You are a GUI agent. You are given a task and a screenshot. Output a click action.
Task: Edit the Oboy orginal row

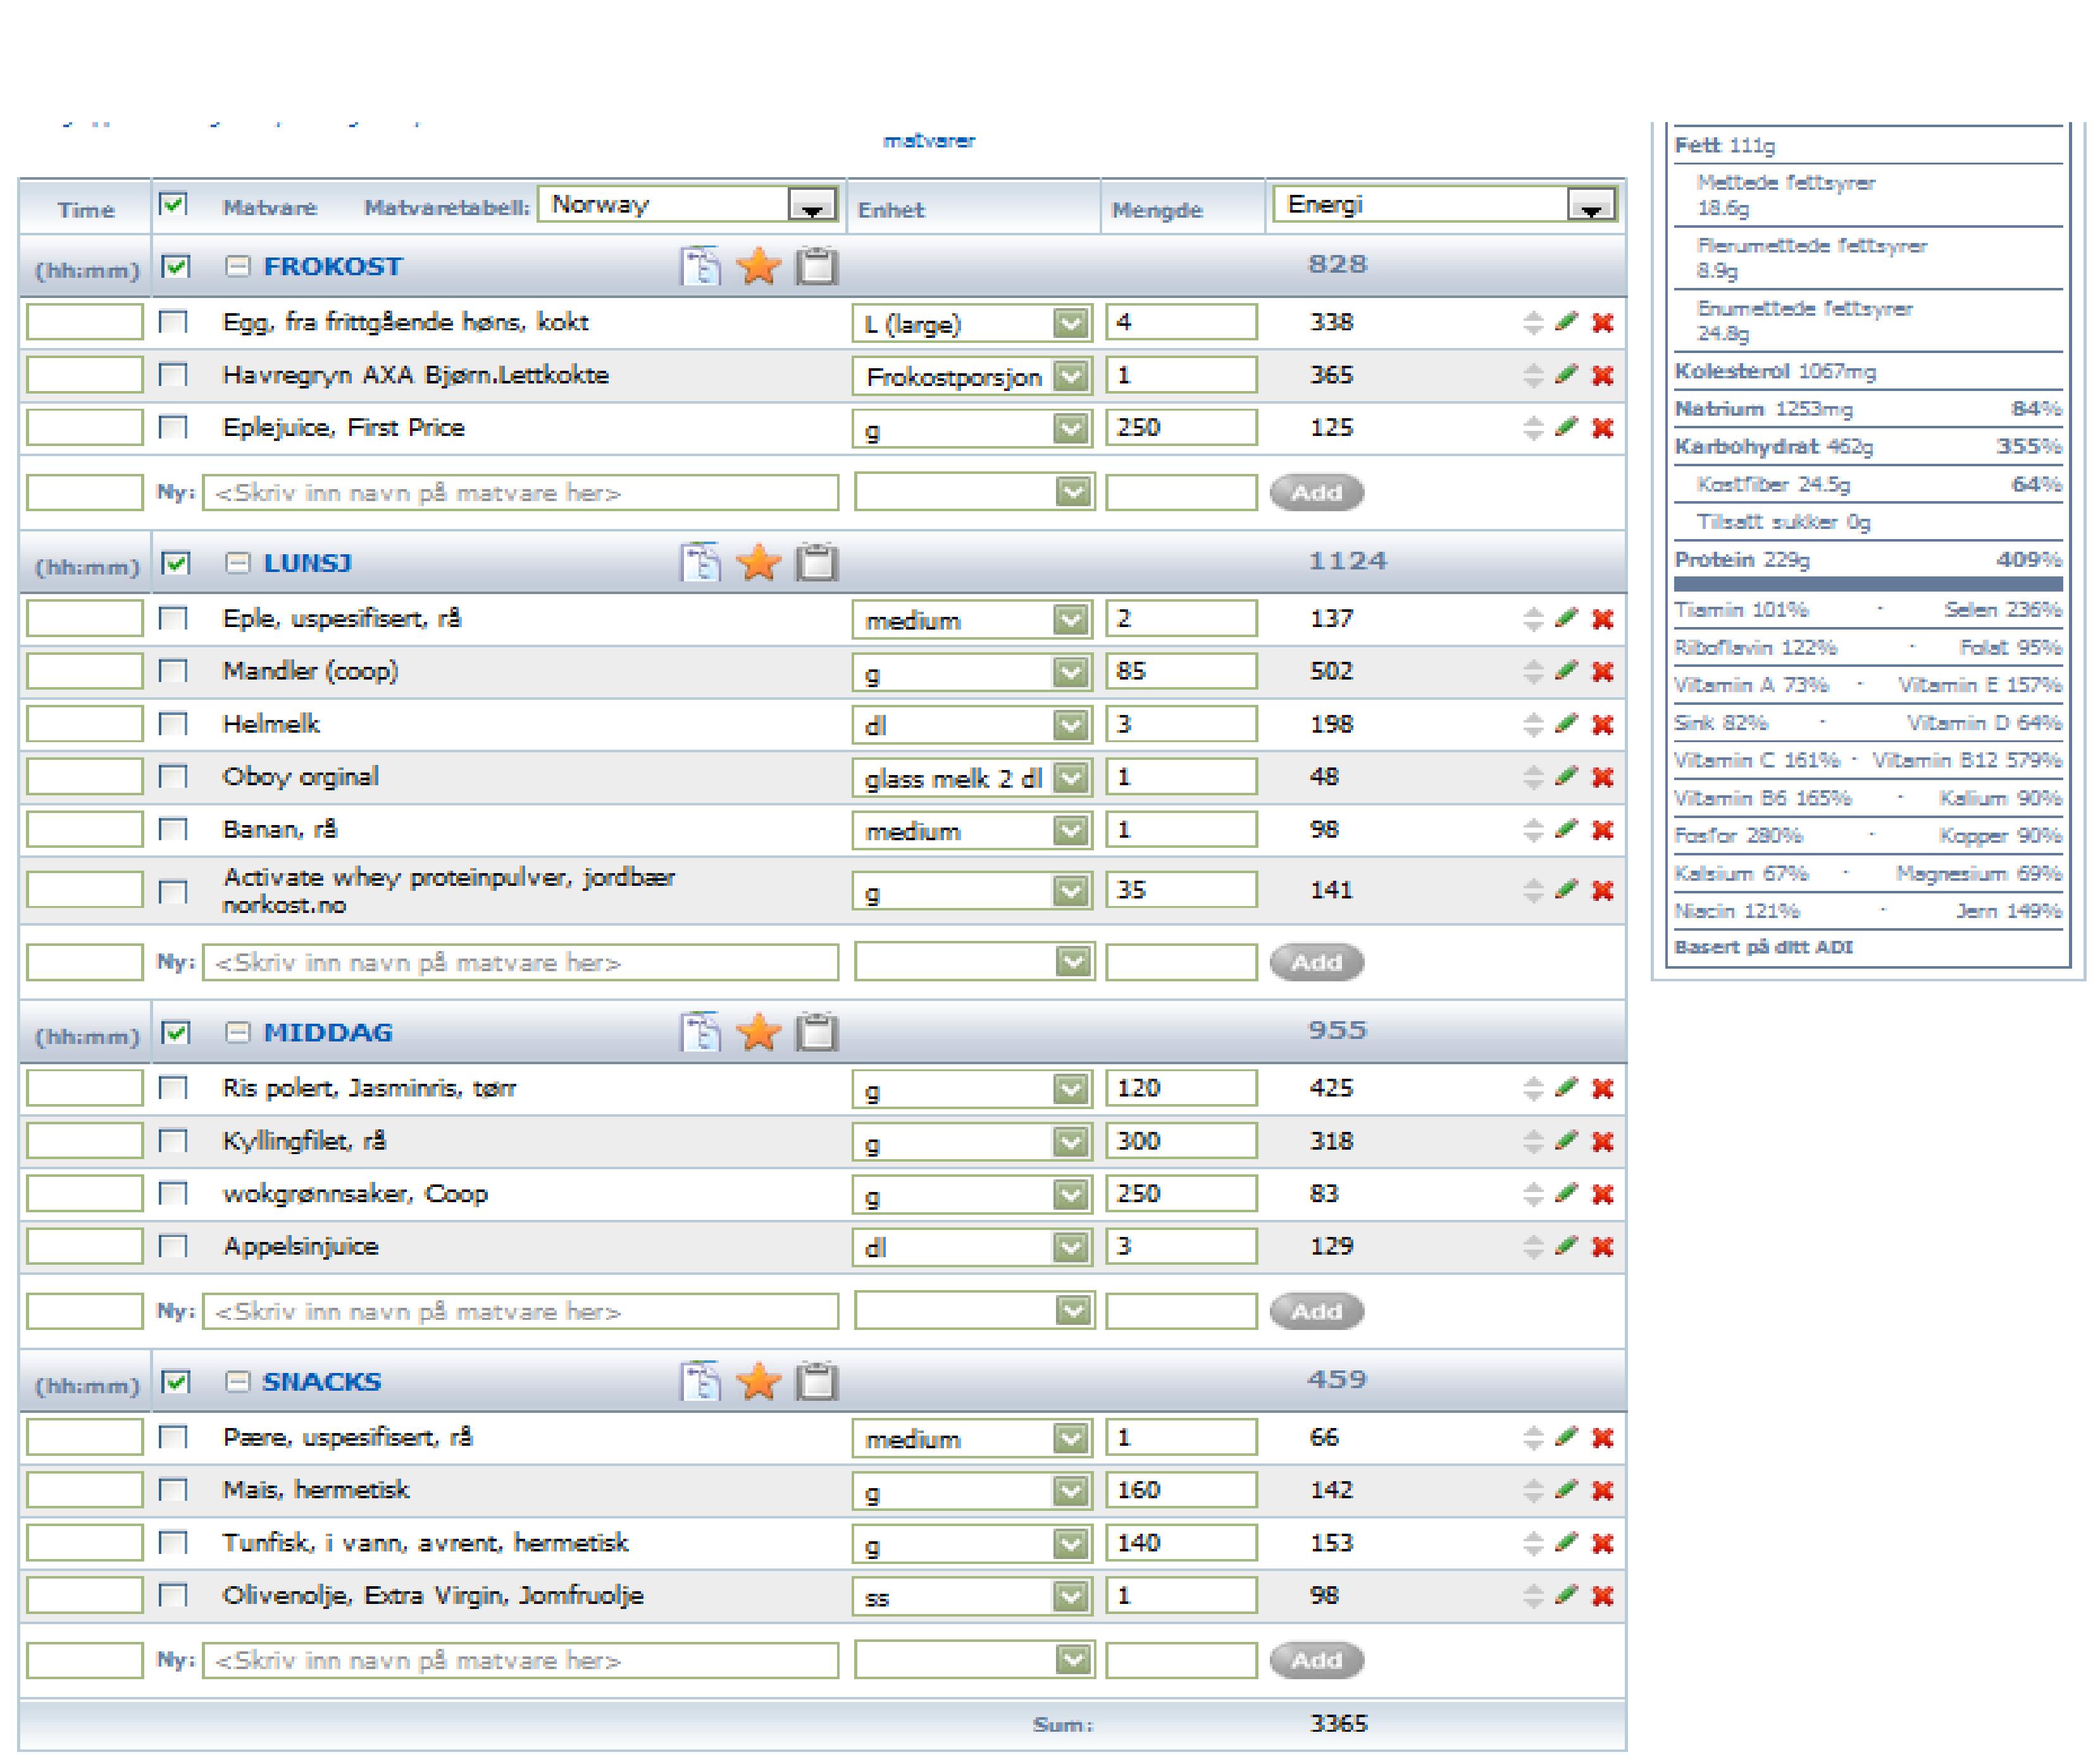[x=1567, y=777]
